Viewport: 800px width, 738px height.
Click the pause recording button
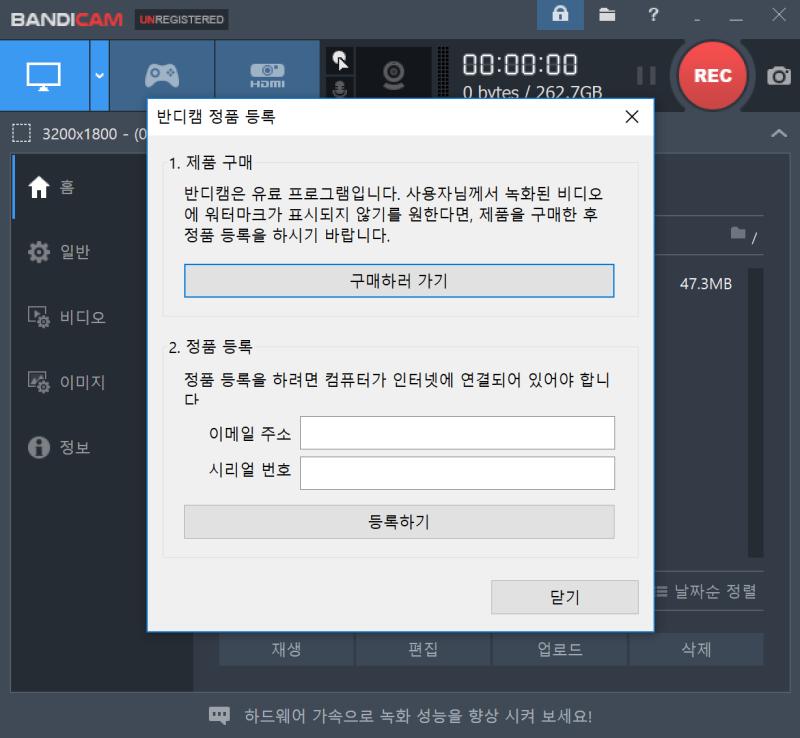646,76
